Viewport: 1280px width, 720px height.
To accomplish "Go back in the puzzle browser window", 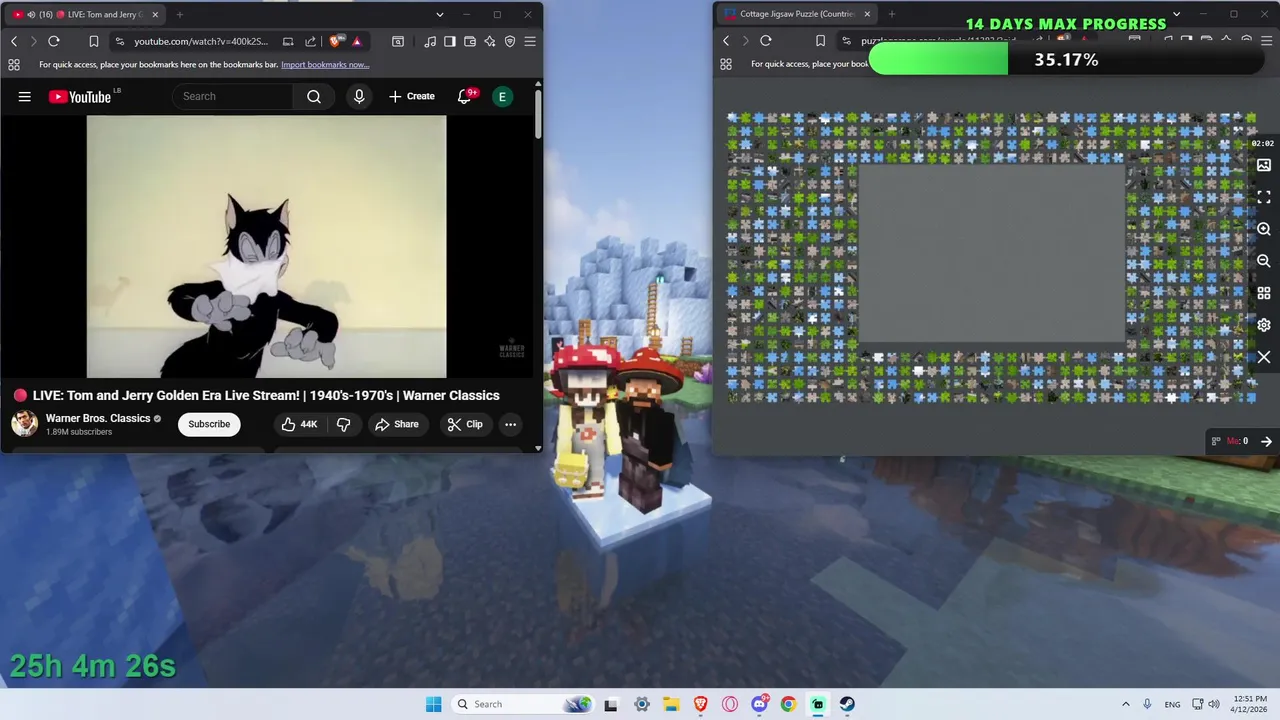I will [x=726, y=41].
